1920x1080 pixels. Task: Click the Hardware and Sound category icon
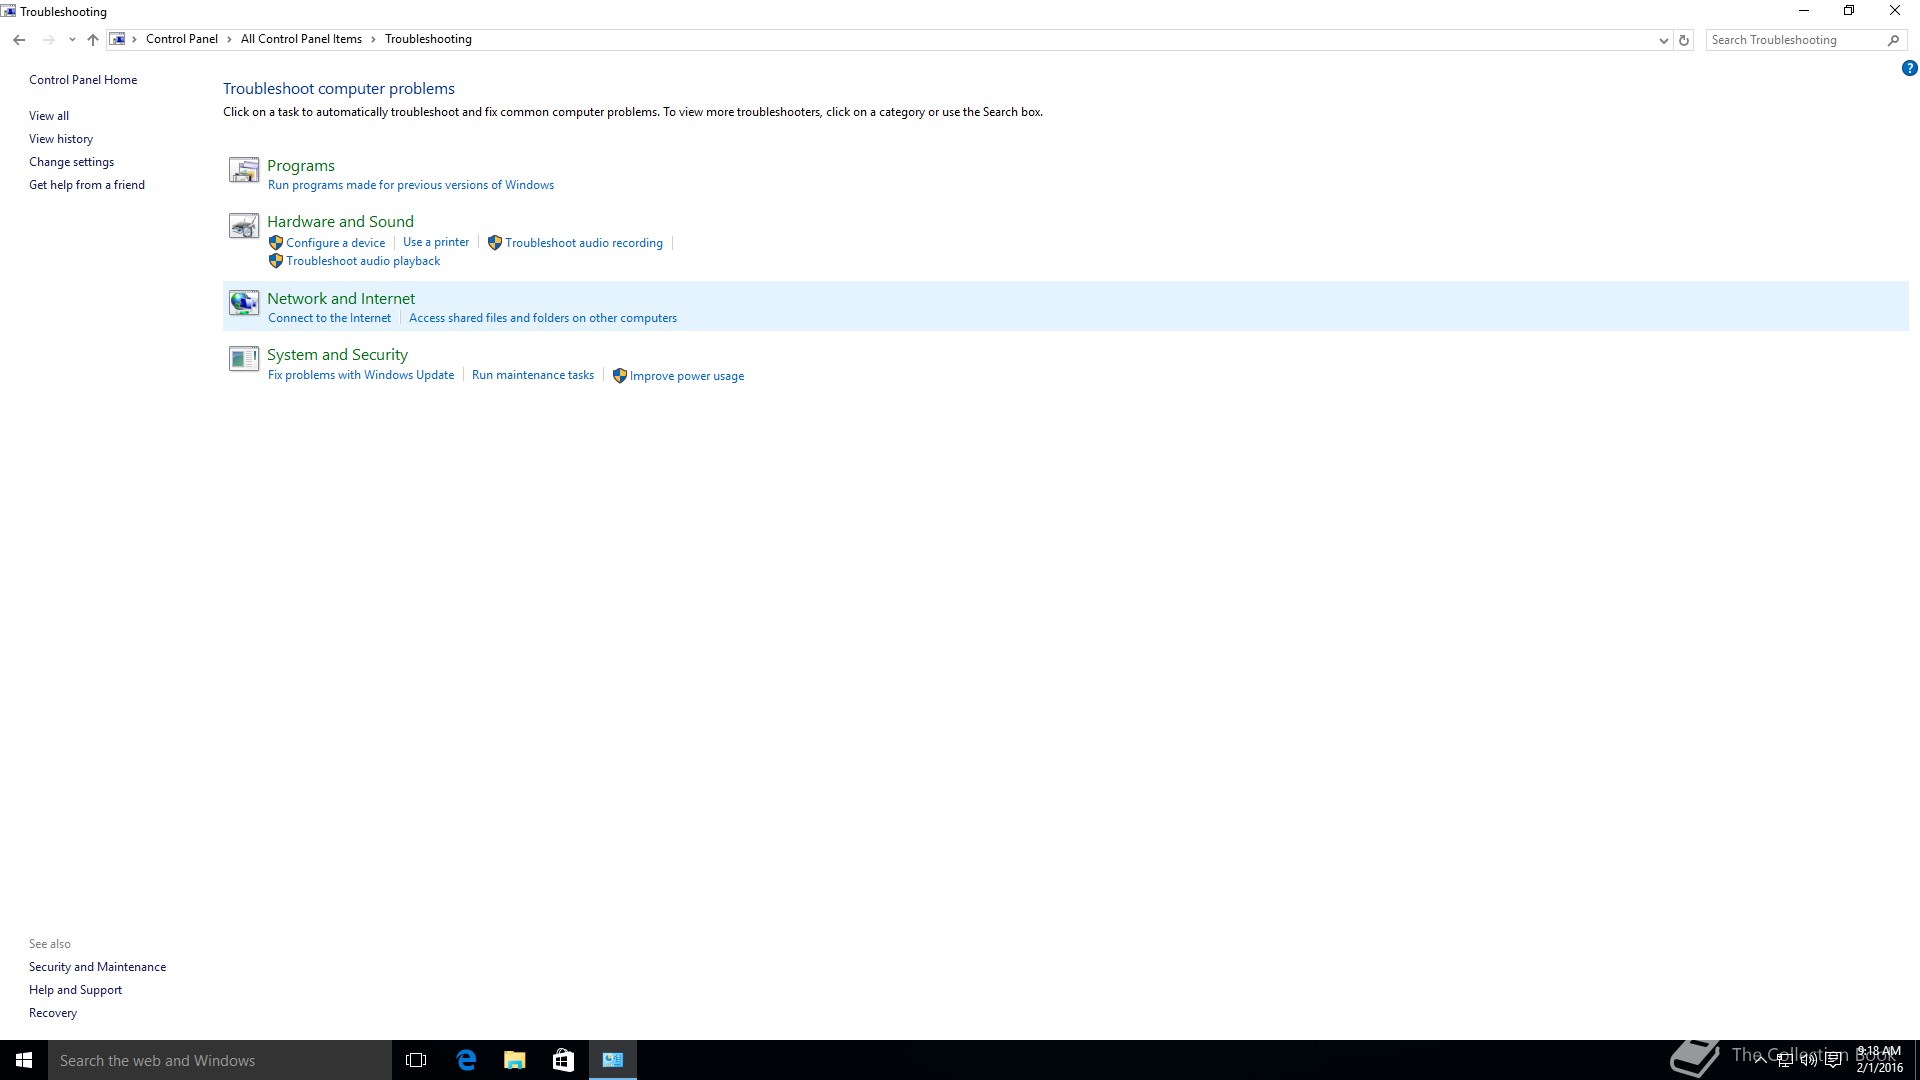[x=243, y=227]
